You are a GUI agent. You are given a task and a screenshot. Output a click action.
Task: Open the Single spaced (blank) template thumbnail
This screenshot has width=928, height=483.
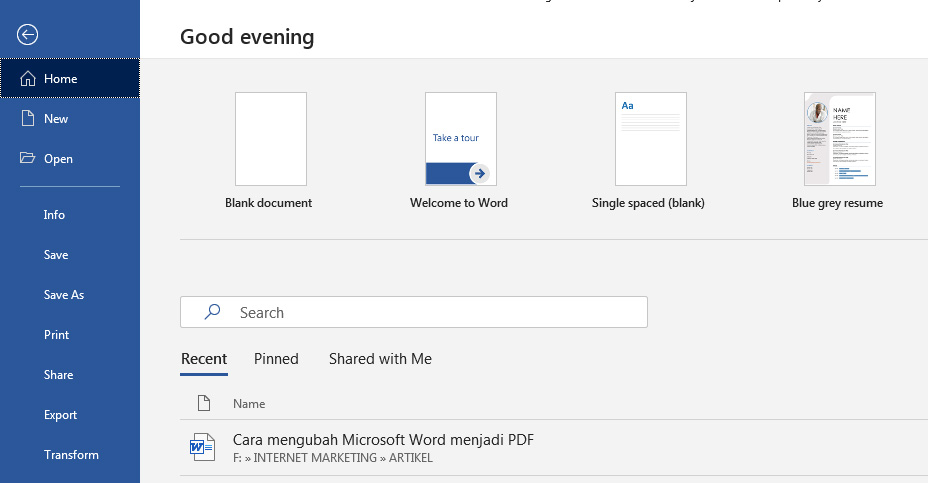tap(651, 139)
